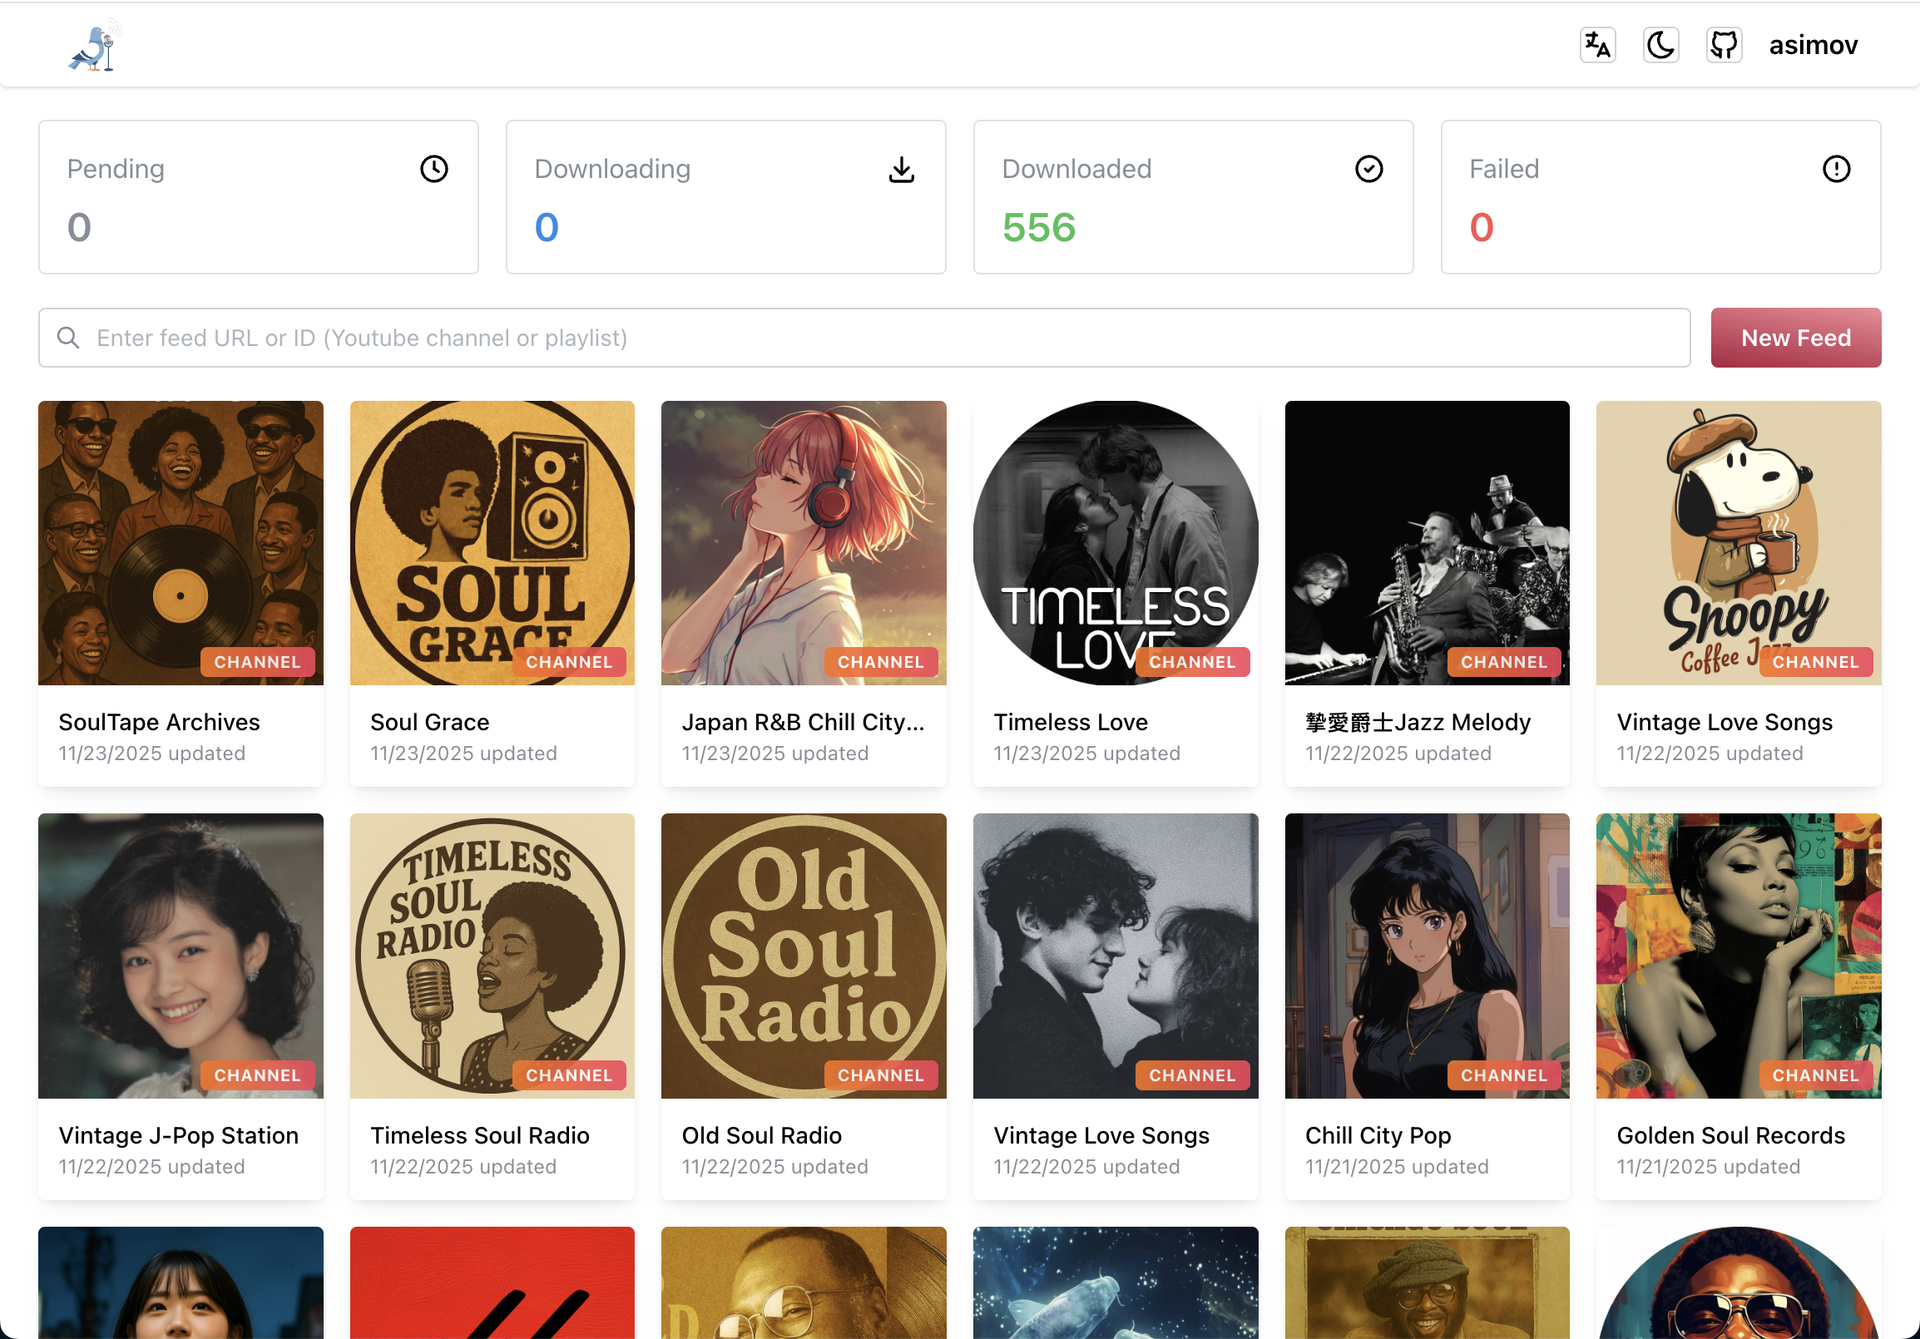1920x1339 pixels.
Task: Click the Failed count value
Action: [x=1481, y=228]
